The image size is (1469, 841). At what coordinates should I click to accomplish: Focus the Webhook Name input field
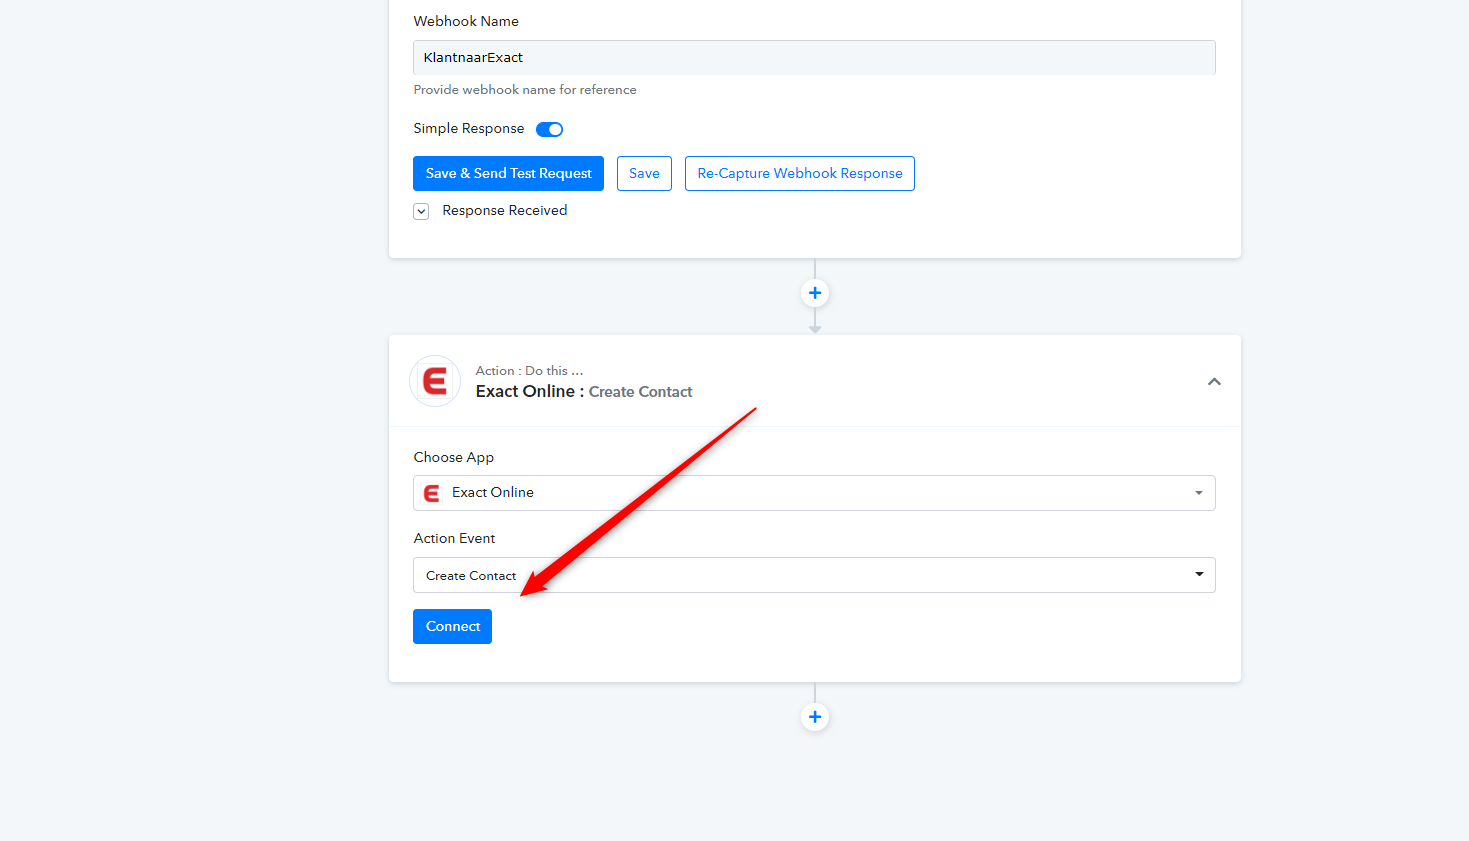point(814,57)
